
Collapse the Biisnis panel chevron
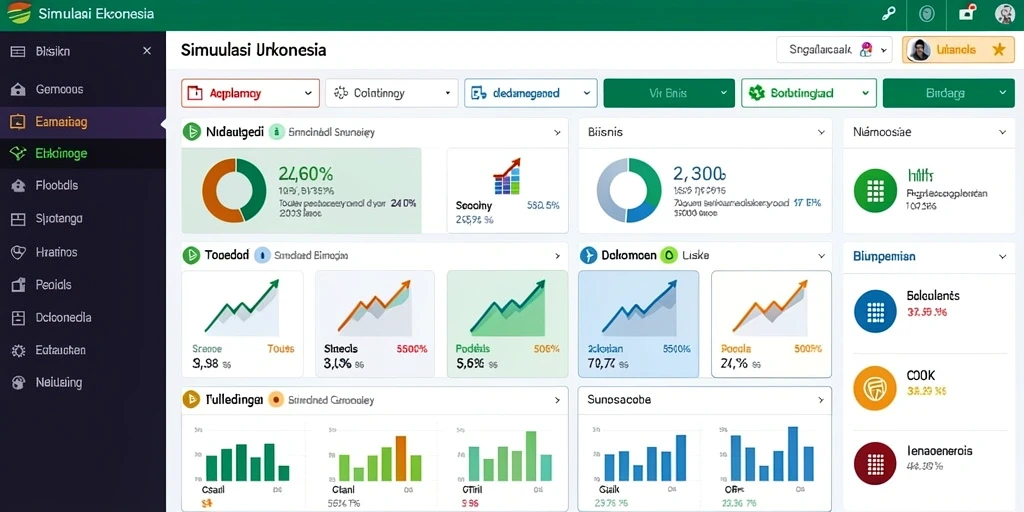(821, 132)
